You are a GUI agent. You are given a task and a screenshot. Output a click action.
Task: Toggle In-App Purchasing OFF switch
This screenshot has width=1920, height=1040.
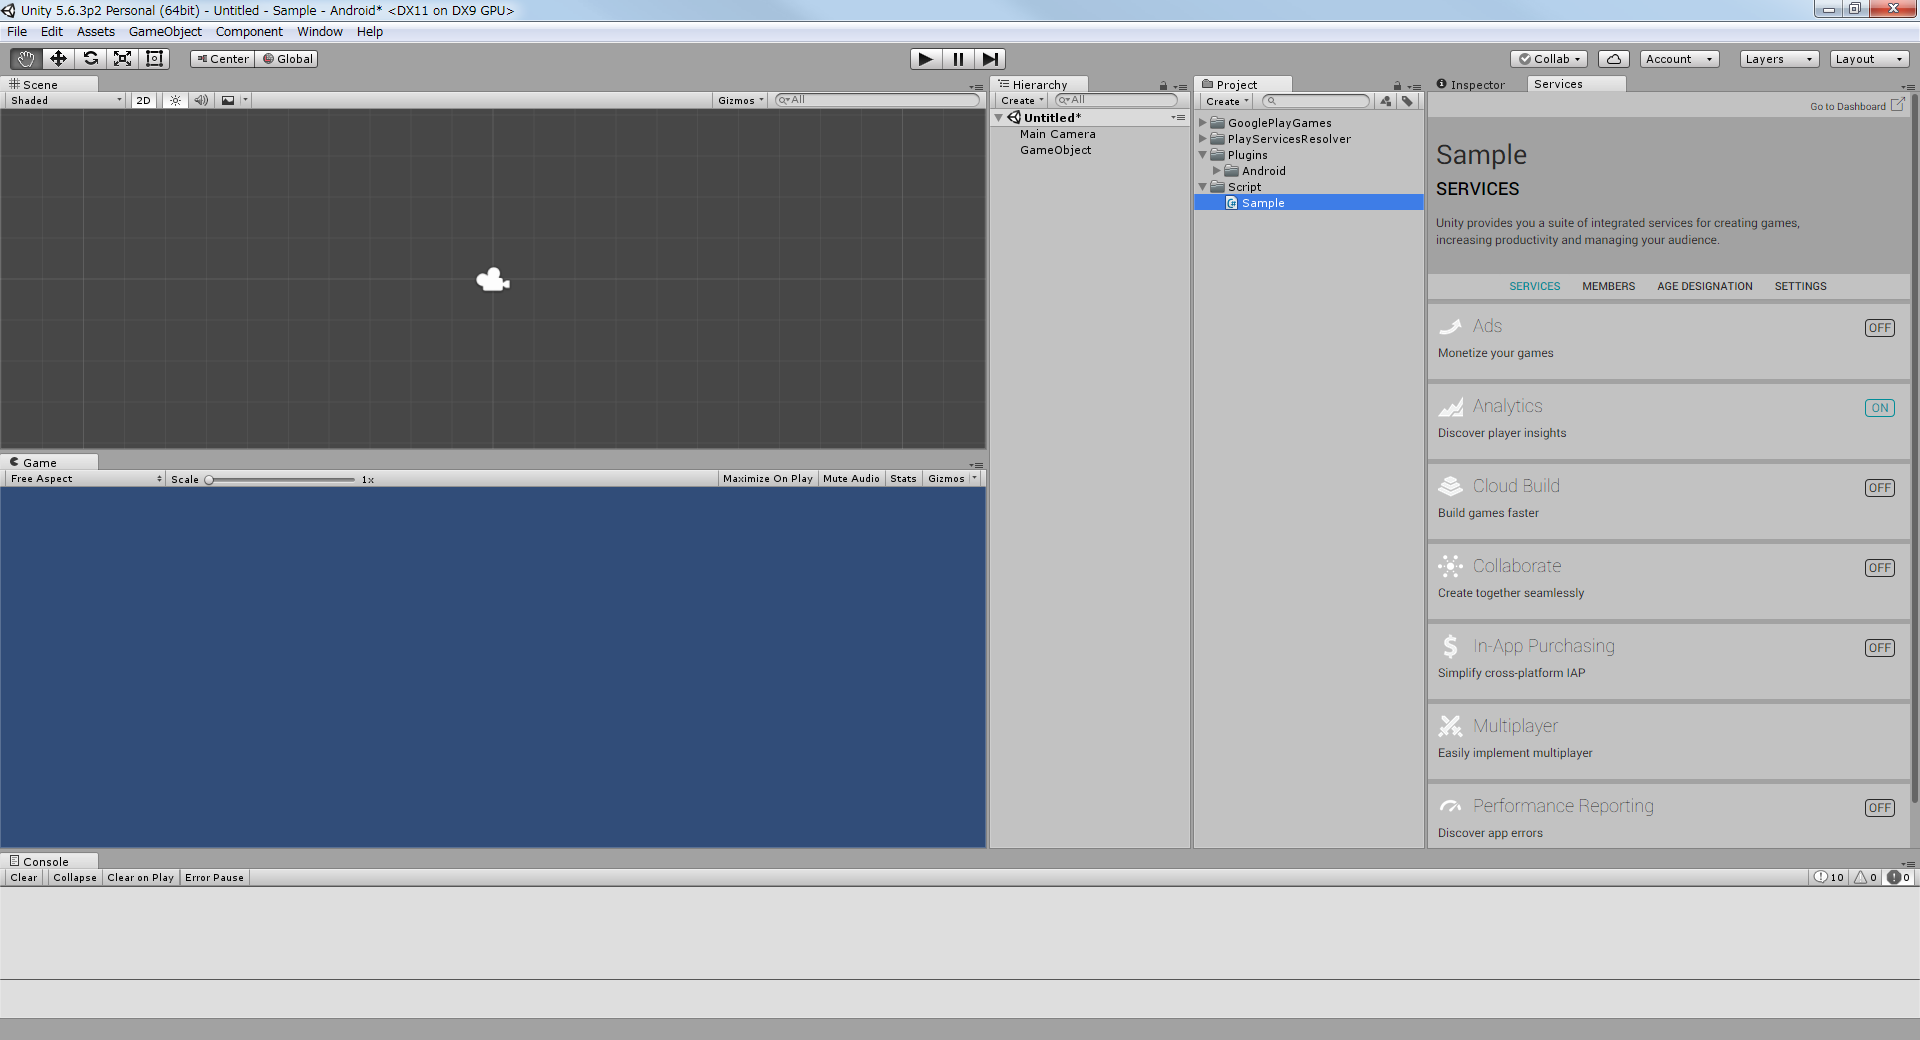coord(1880,648)
